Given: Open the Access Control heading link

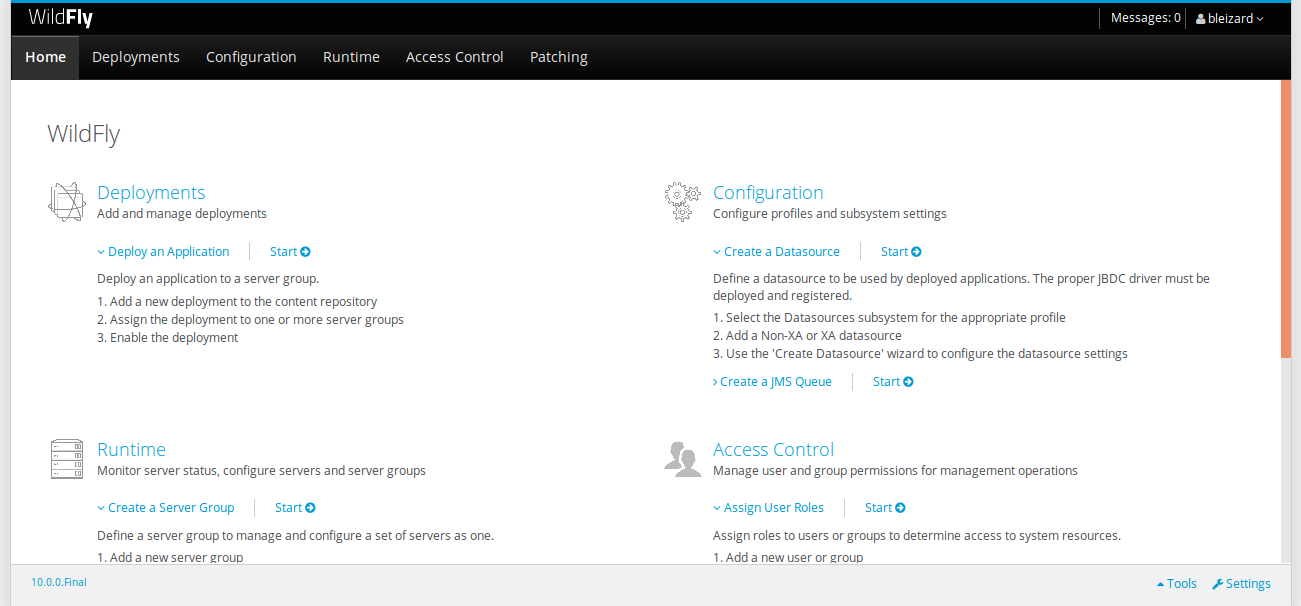Looking at the screenshot, I should tap(773, 450).
